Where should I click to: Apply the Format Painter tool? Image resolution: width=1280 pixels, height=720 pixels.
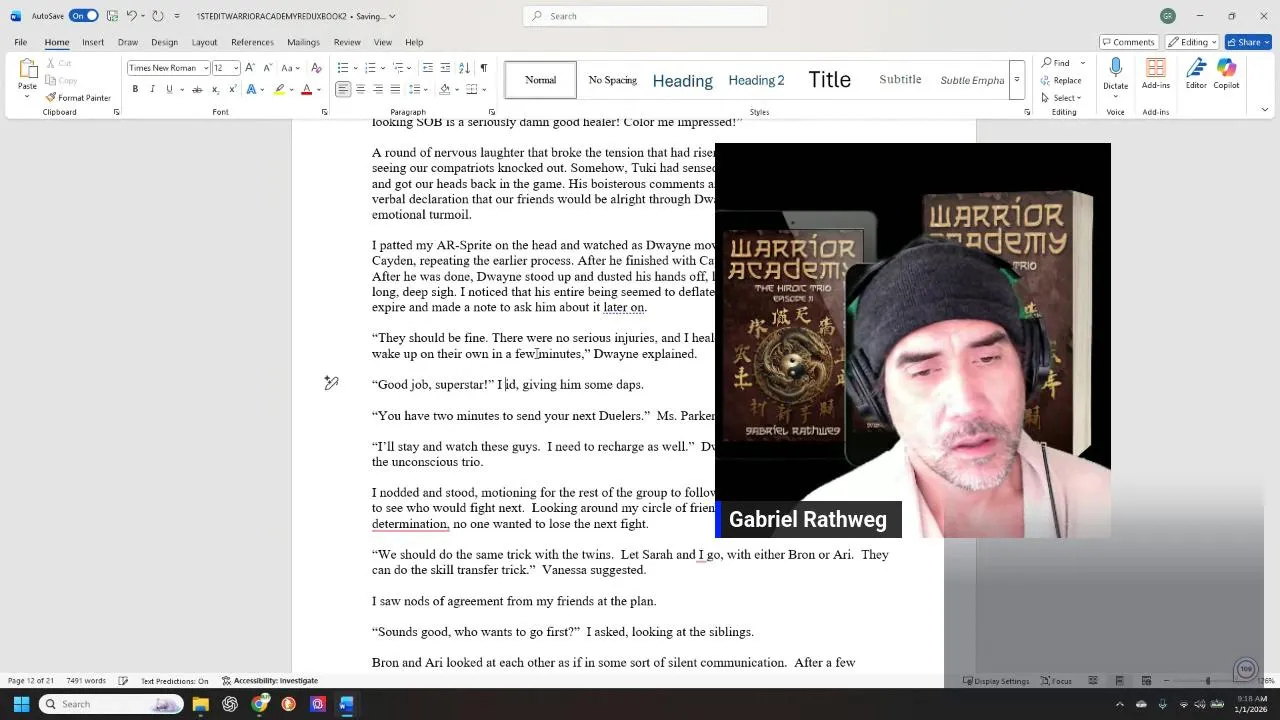78,98
